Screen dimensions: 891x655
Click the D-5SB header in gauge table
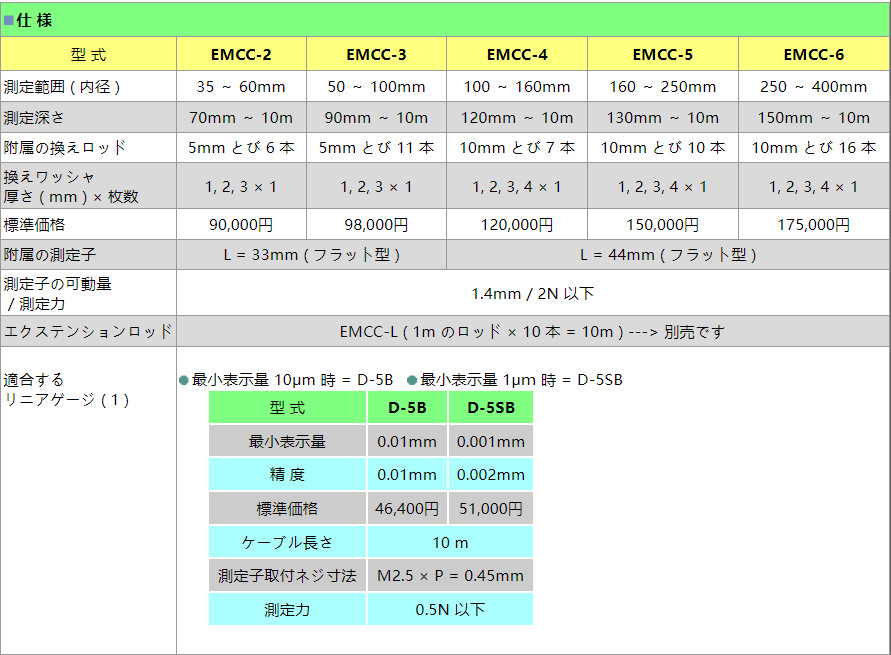click(x=490, y=408)
